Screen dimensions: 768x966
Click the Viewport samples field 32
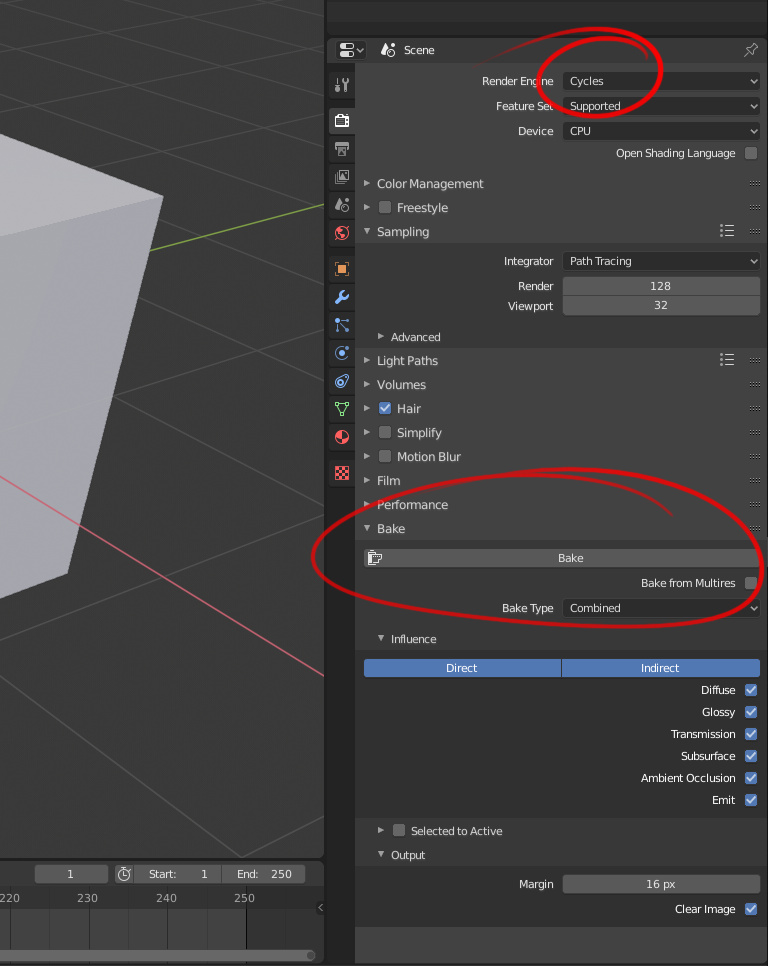661,306
